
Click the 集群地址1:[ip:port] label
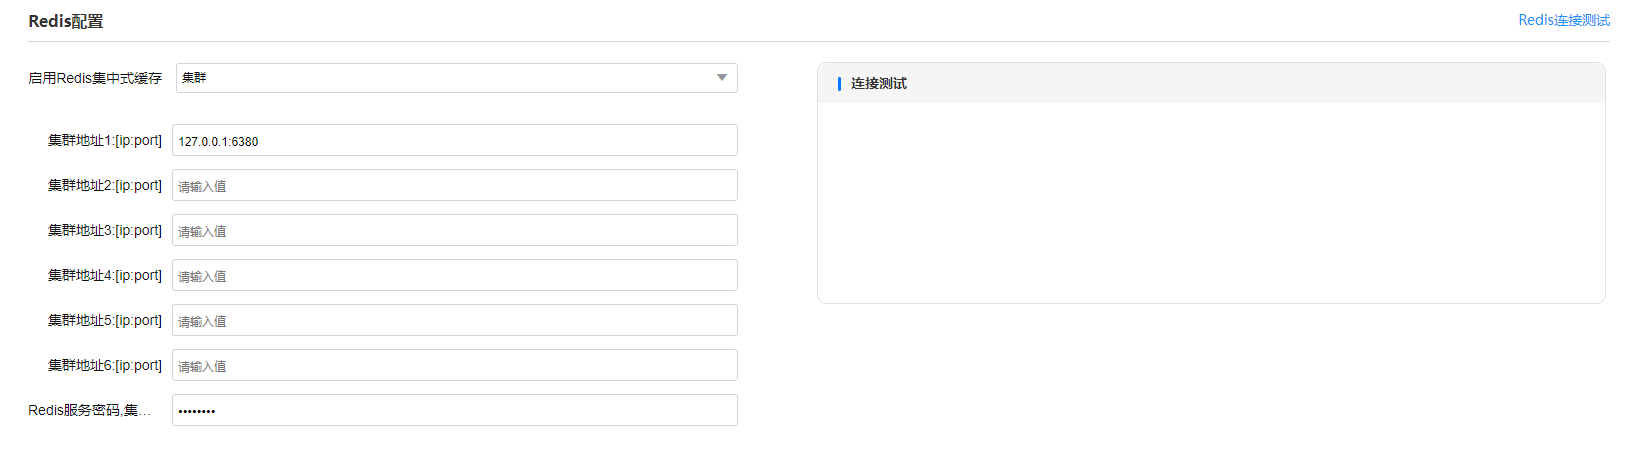pyautogui.click(x=105, y=141)
